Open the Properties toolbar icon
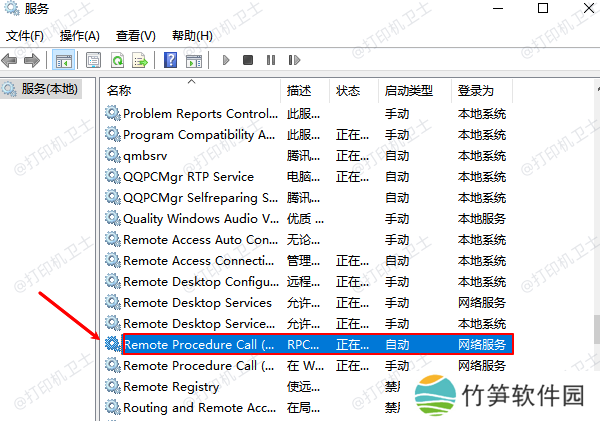Viewport: 600px width, 421px height. pyautogui.click(x=93, y=60)
